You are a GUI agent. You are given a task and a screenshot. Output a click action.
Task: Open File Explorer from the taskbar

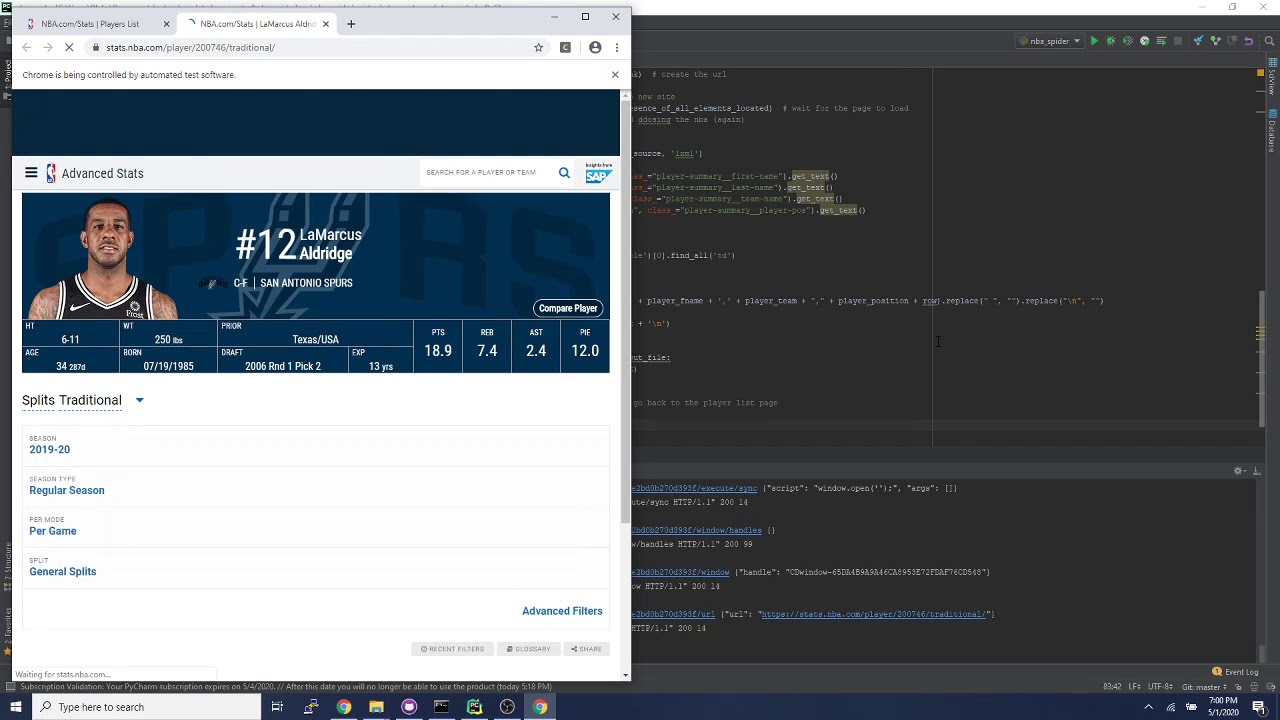[x=376, y=707]
